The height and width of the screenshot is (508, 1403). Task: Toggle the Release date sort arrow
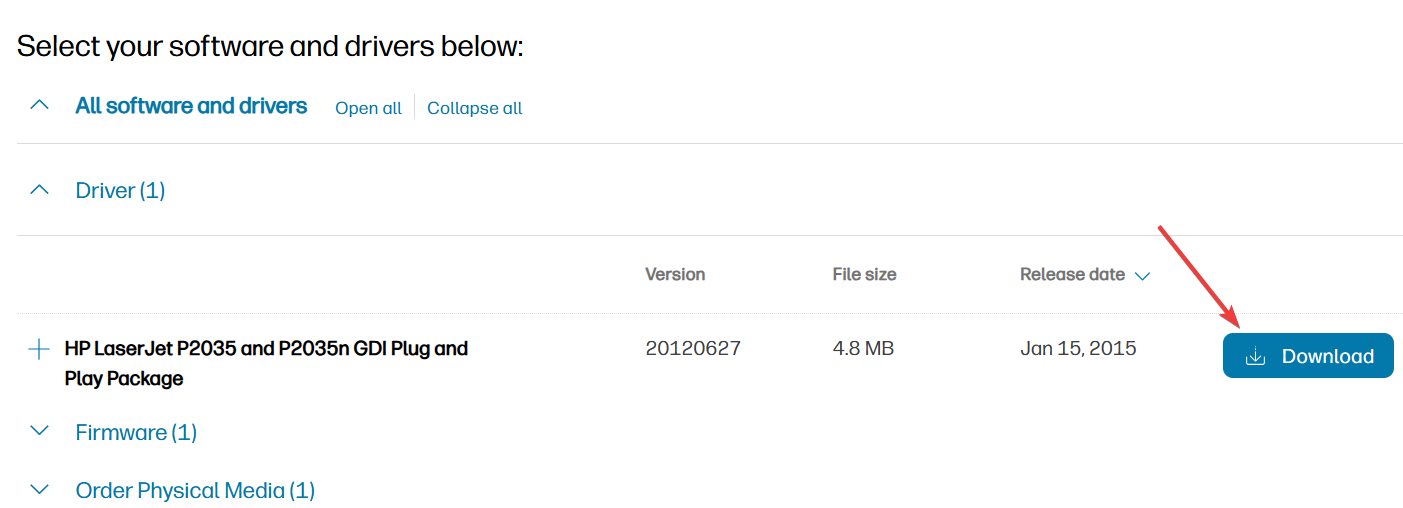[1142, 275]
